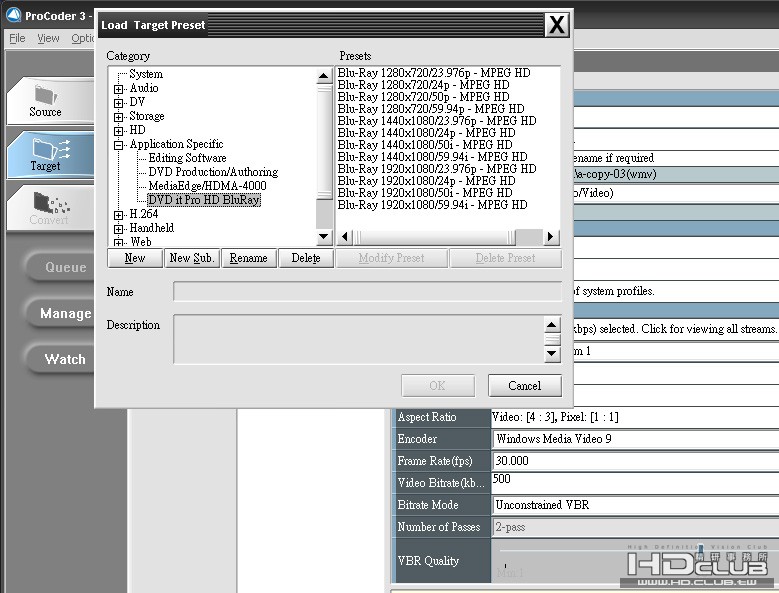This screenshot has height=593, width=779.
Task: Expand the Audio category
Action: tap(118, 89)
